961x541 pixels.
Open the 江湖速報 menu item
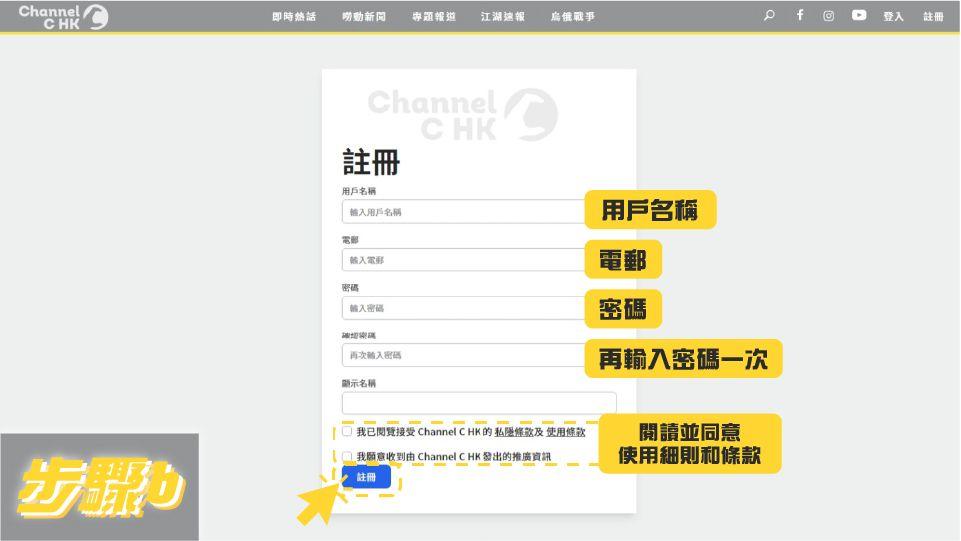[503, 17]
